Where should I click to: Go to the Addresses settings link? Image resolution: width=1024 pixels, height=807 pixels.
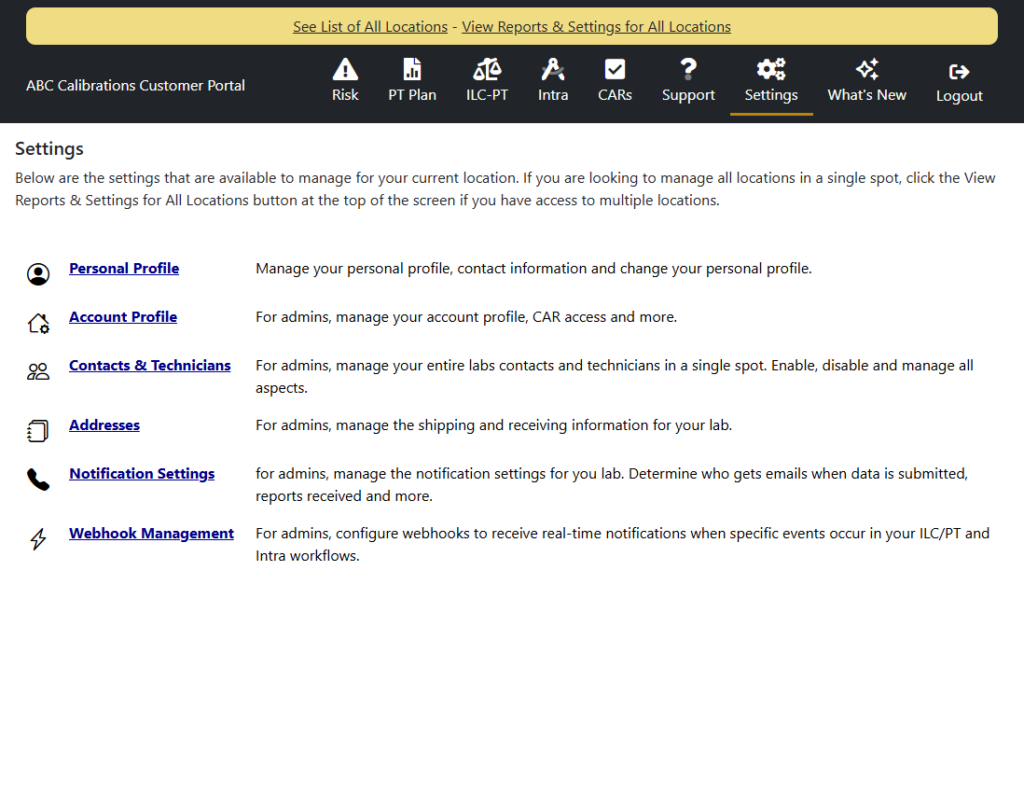click(104, 426)
